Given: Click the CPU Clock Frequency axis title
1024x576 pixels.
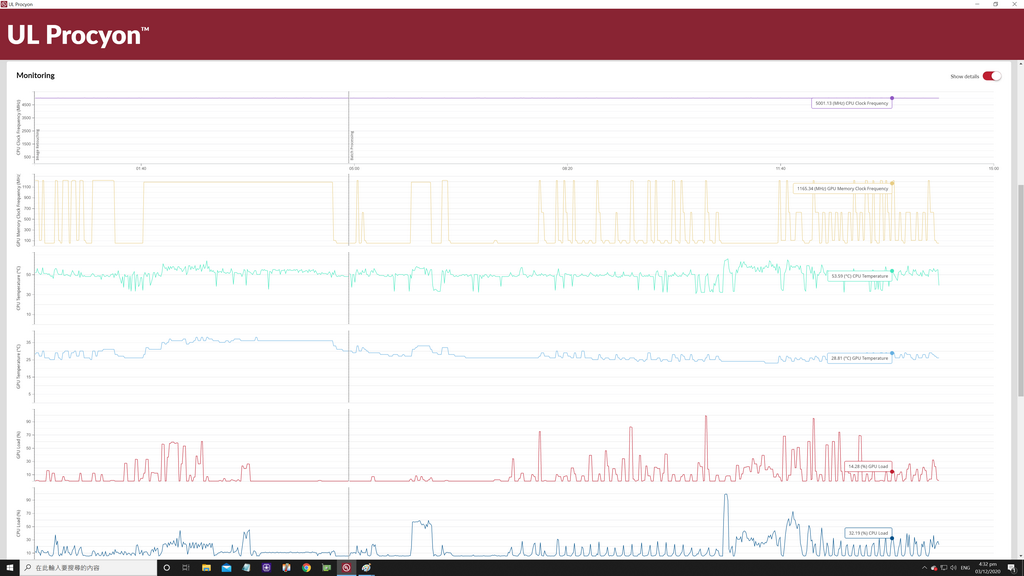Looking at the screenshot, I should click(x=19, y=127).
